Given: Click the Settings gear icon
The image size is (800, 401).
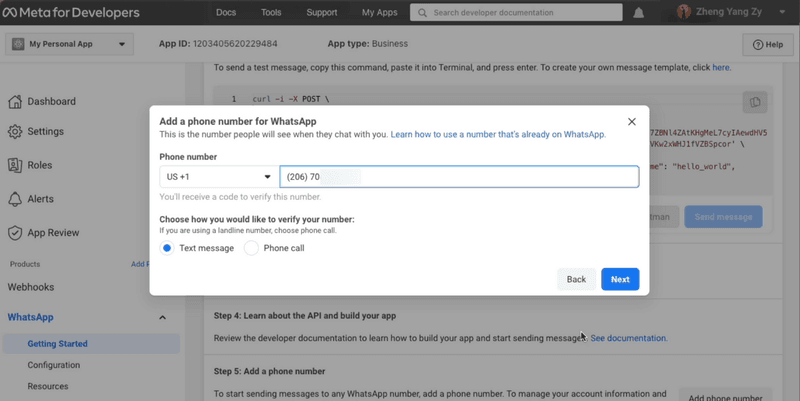Looking at the screenshot, I should click(15, 132).
